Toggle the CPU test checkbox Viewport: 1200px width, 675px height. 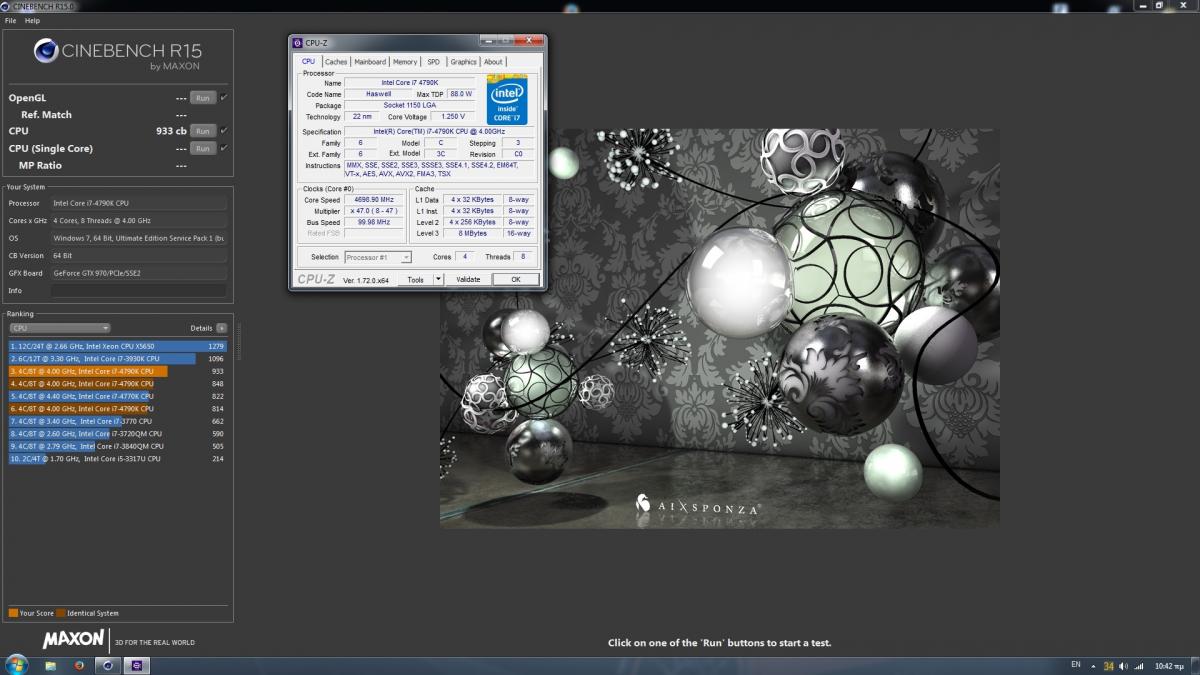pyautogui.click(x=224, y=131)
